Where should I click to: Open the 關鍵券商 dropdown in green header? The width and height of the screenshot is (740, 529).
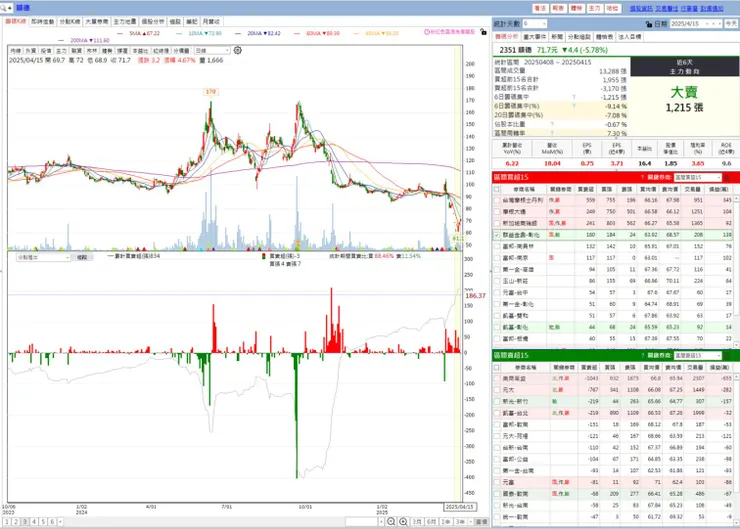coord(698,355)
